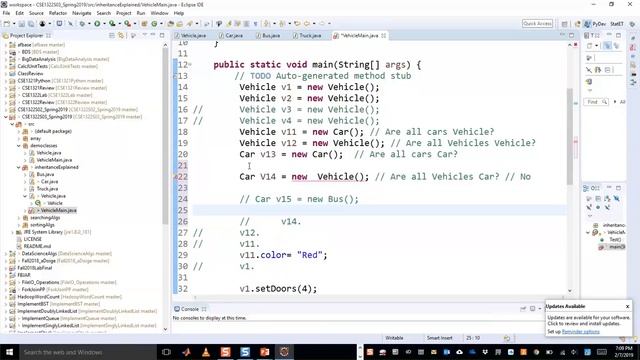Click the Windows search box on taskbar
This screenshot has height=360, width=640.
(x=88, y=352)
